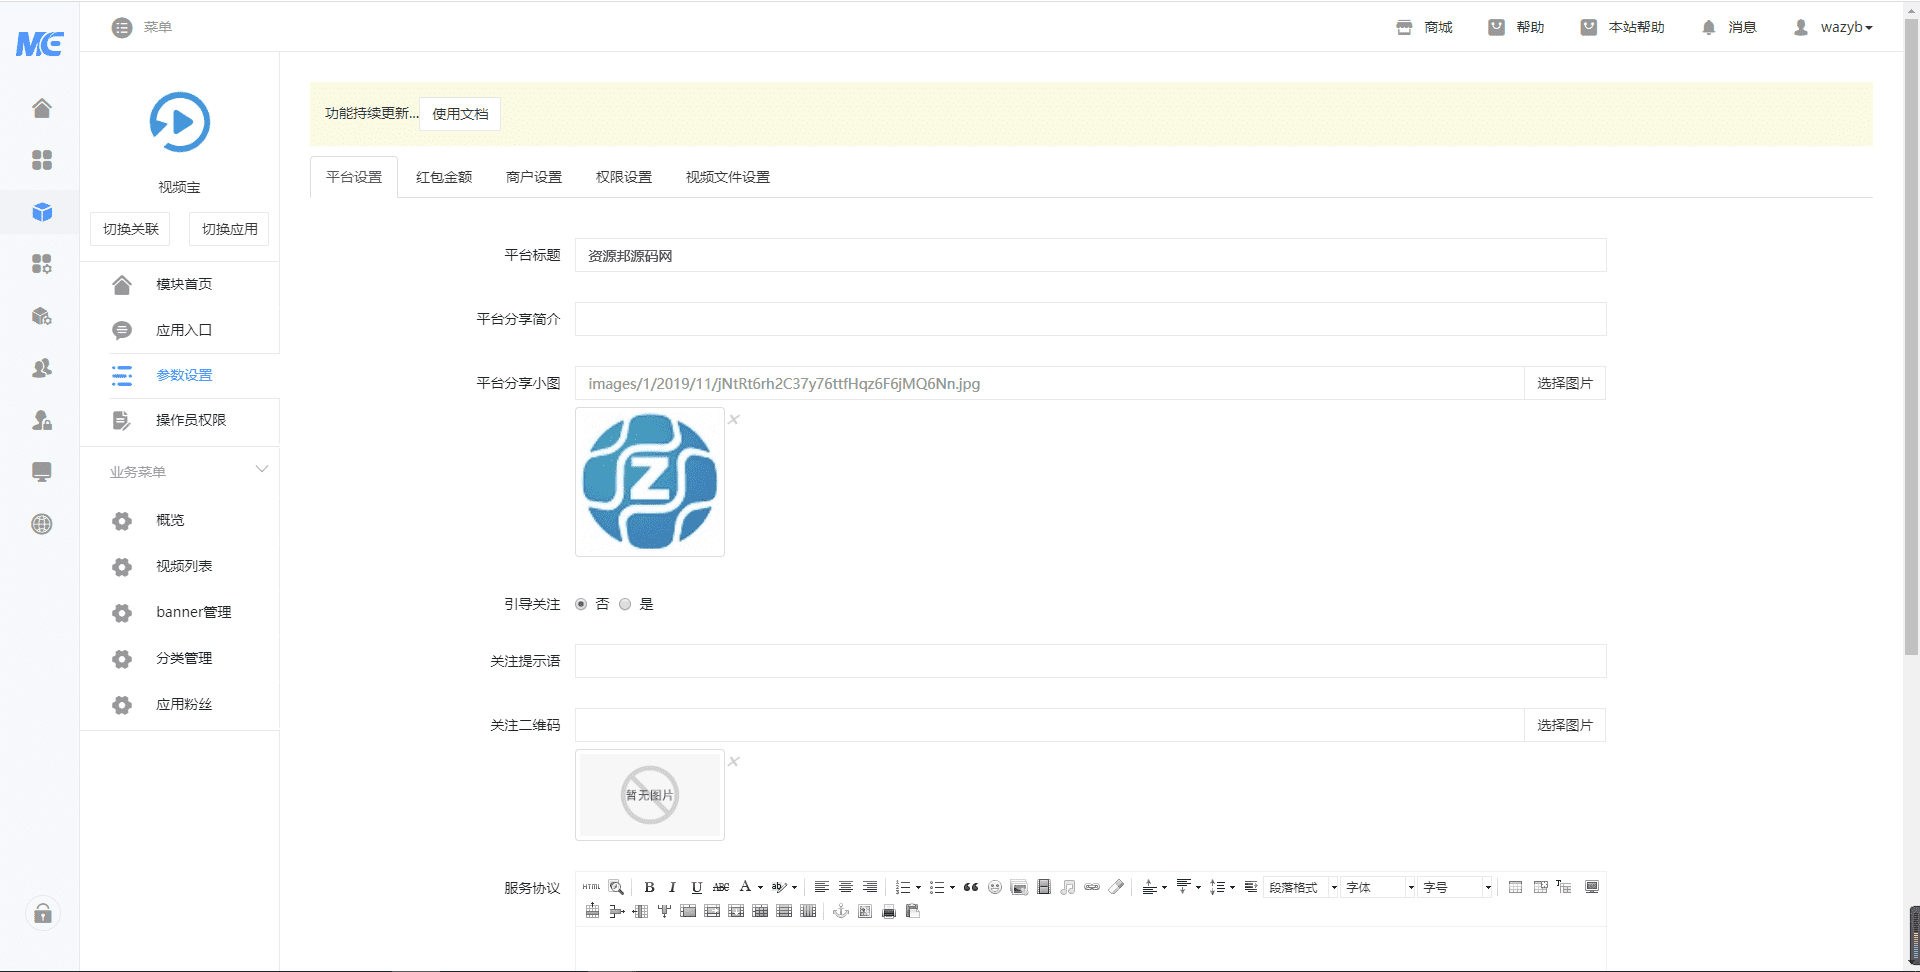Open the wazyb user account dropdown

1832,27
